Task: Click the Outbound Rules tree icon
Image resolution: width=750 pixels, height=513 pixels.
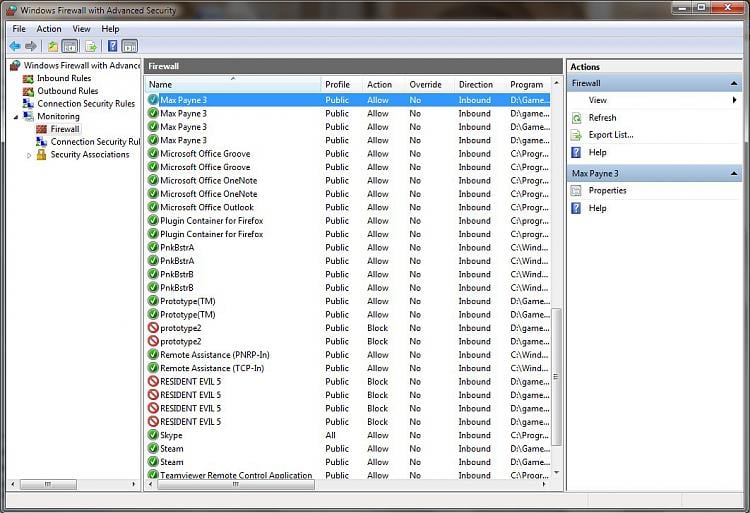Action: 29,91
